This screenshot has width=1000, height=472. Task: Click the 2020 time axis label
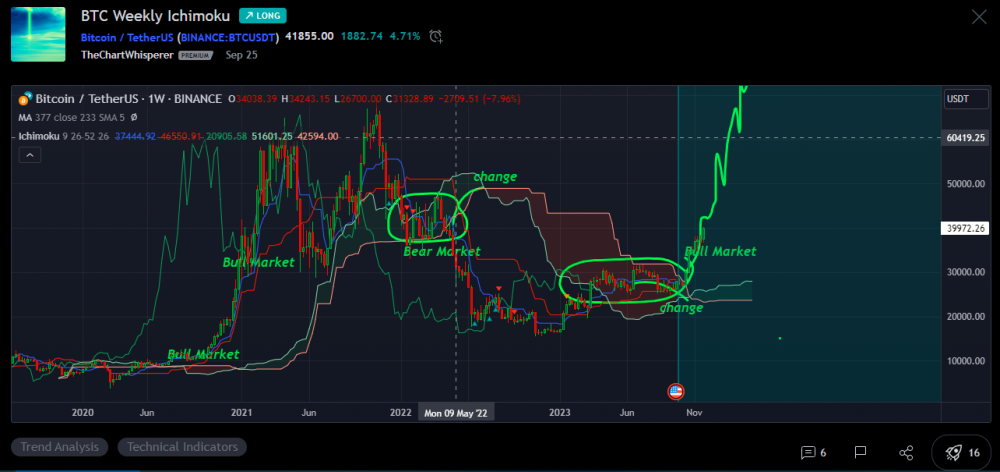83,413
